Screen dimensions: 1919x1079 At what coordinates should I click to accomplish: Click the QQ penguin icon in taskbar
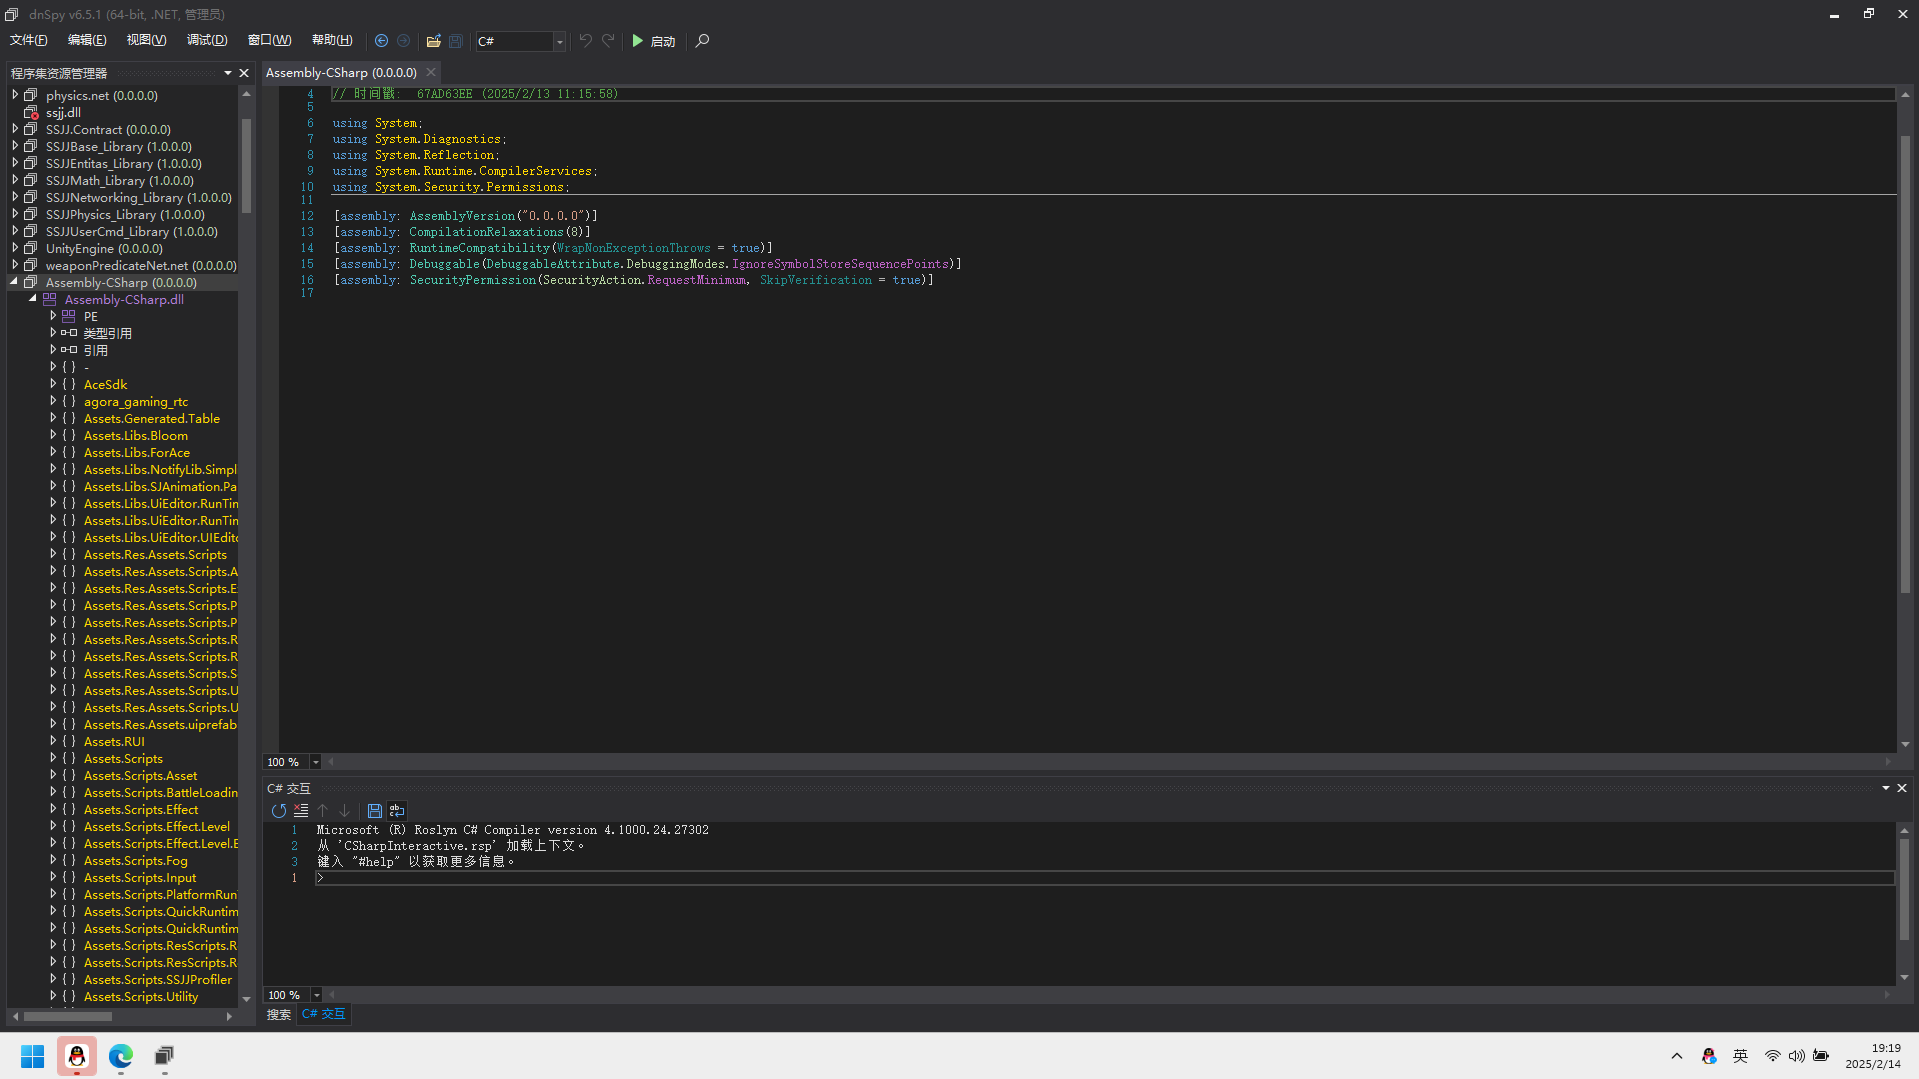(77, 1056)
